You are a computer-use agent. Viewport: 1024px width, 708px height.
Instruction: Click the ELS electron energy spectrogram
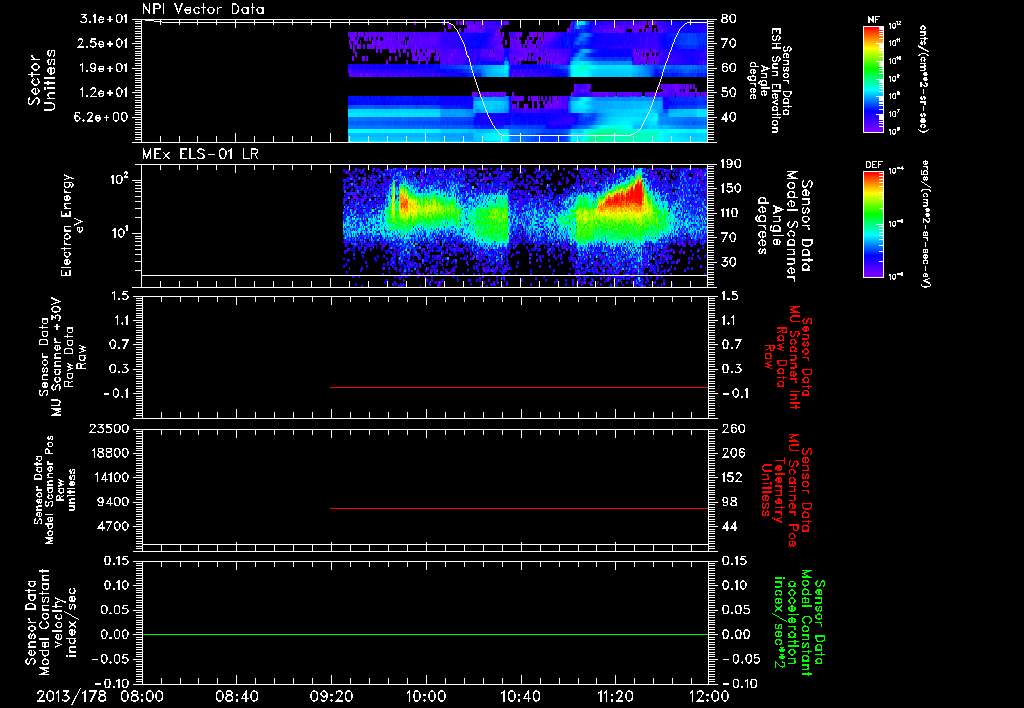[x=525, y=227]
